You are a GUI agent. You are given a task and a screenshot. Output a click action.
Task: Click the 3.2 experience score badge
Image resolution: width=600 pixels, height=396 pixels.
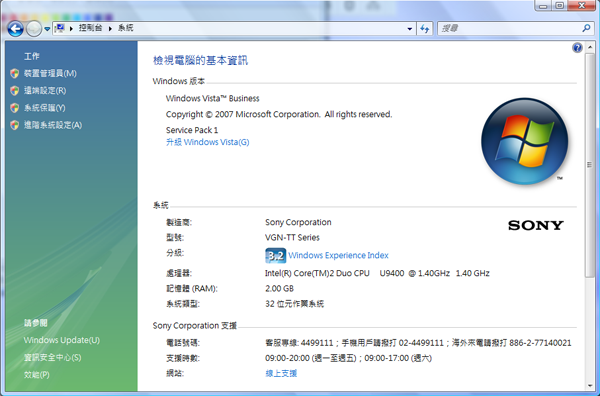[x=276, y=256]
